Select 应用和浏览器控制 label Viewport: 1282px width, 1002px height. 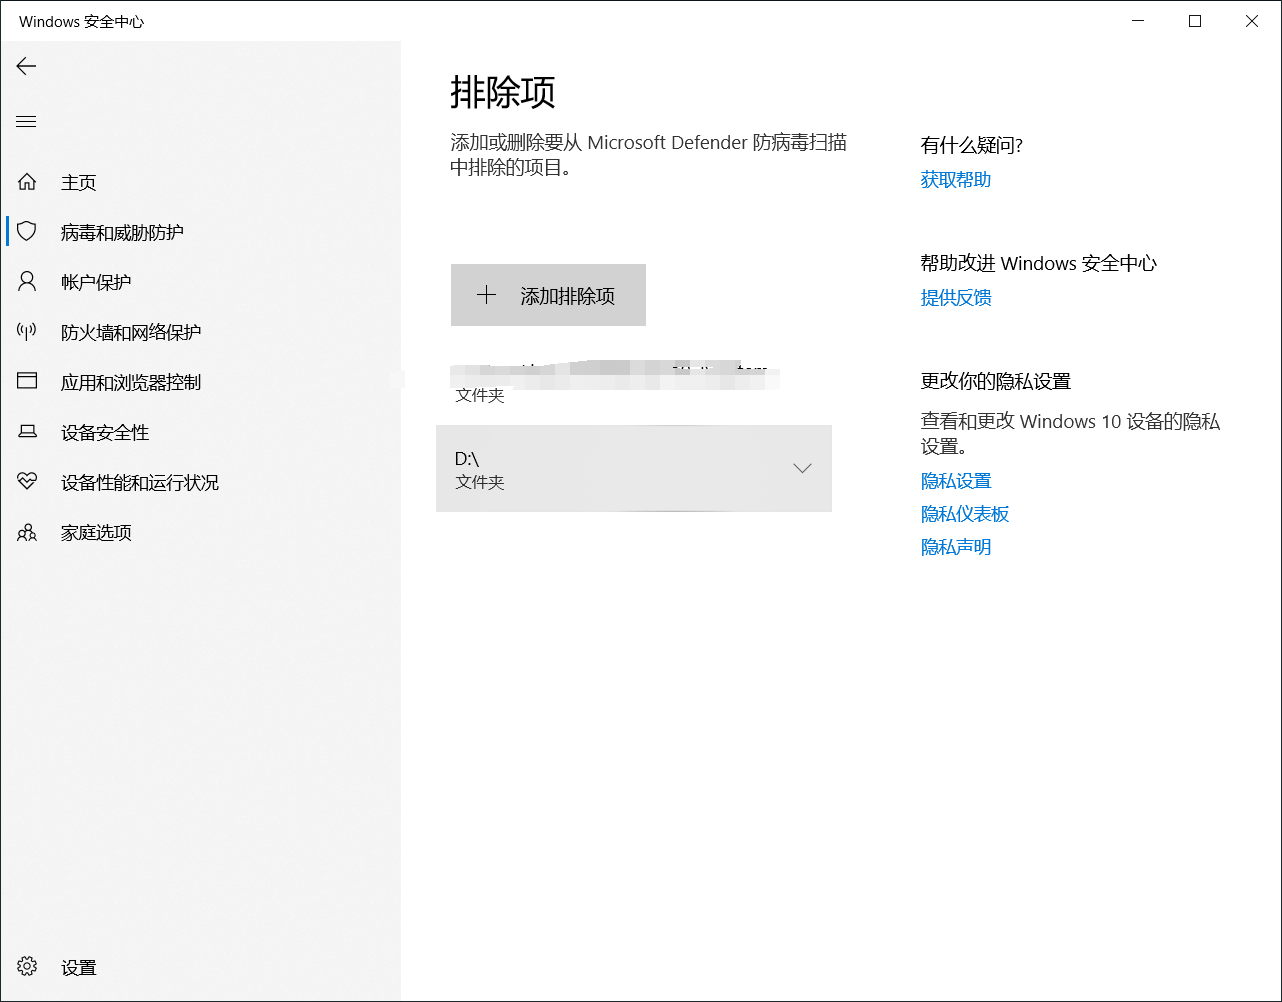click(131, 382)
